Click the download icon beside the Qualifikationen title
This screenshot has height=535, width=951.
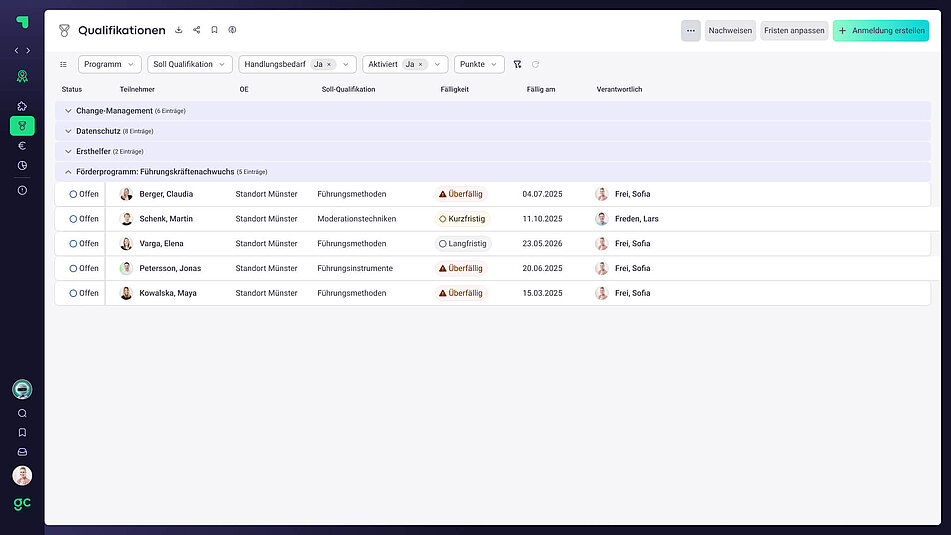178,30
